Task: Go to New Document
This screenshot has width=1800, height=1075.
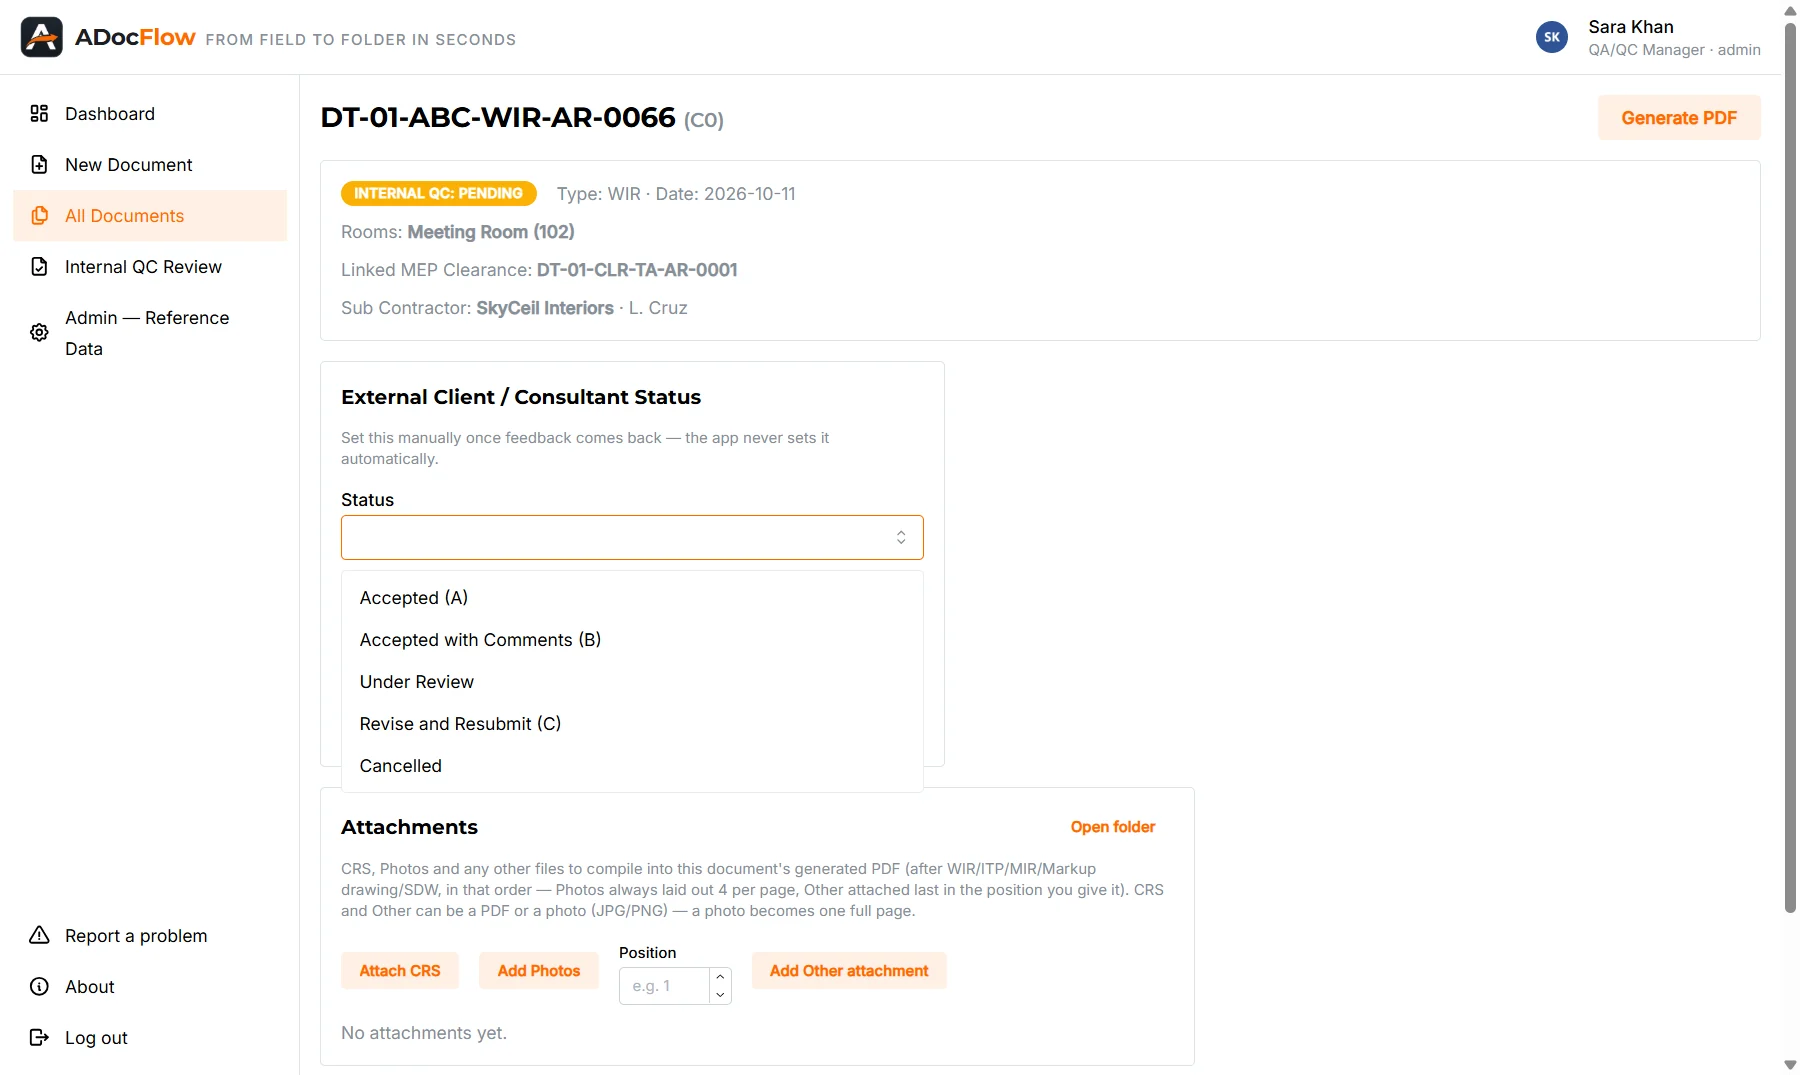Action: (x=150, y=164)
